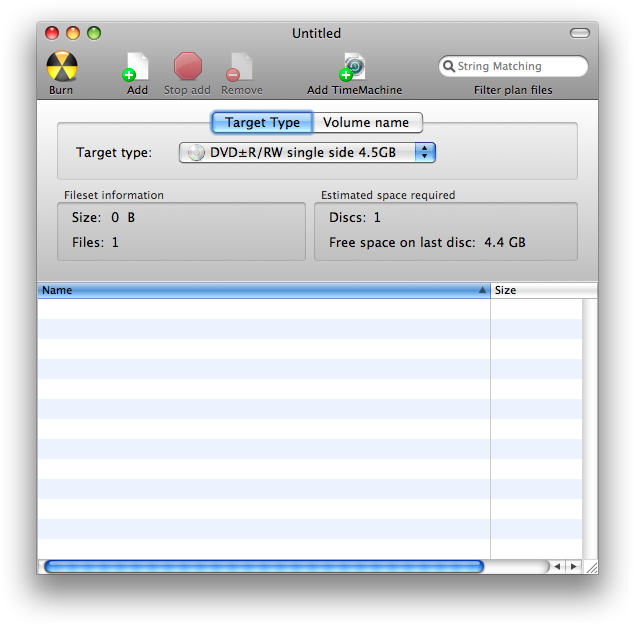Image resolution: width=634 pixels, height=625 pixels.
Task: Click the Remove file icon
Action: [x=240, y=67]
